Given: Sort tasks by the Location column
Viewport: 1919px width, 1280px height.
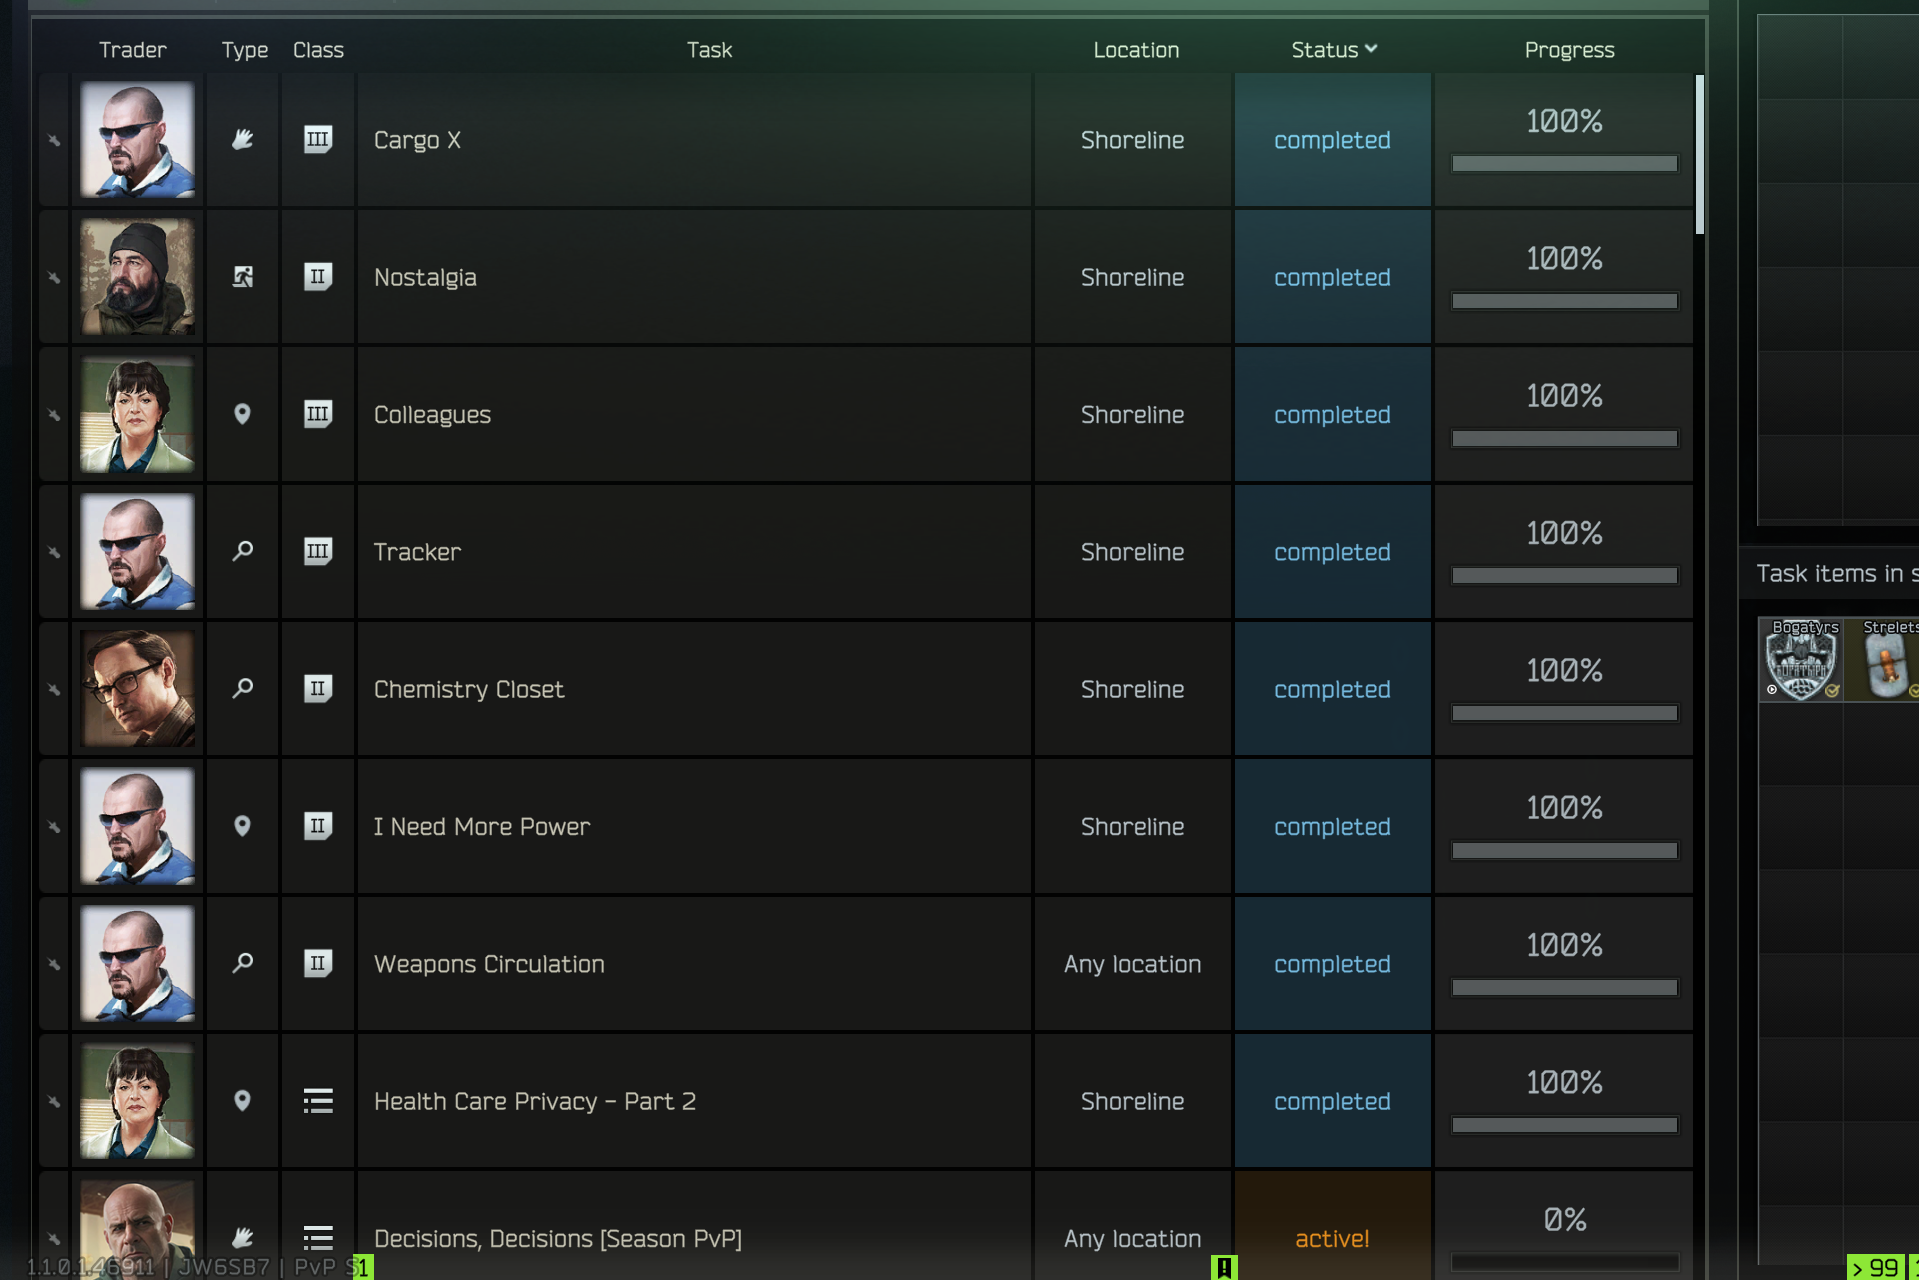Looking at the screenshot, I should pos(1136,50).
